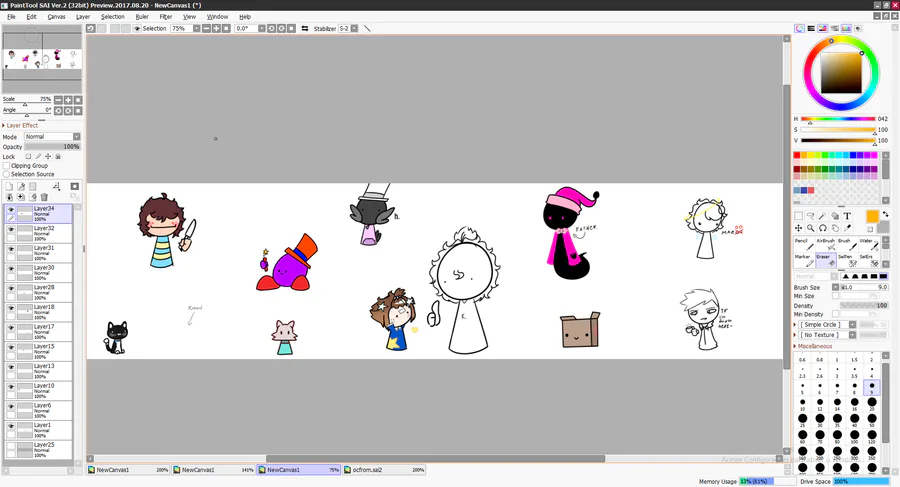Screen dimensions: 900x487
Task: Switch to NewCanvas1 tab at 200%
Action: (x=128, y=470)
